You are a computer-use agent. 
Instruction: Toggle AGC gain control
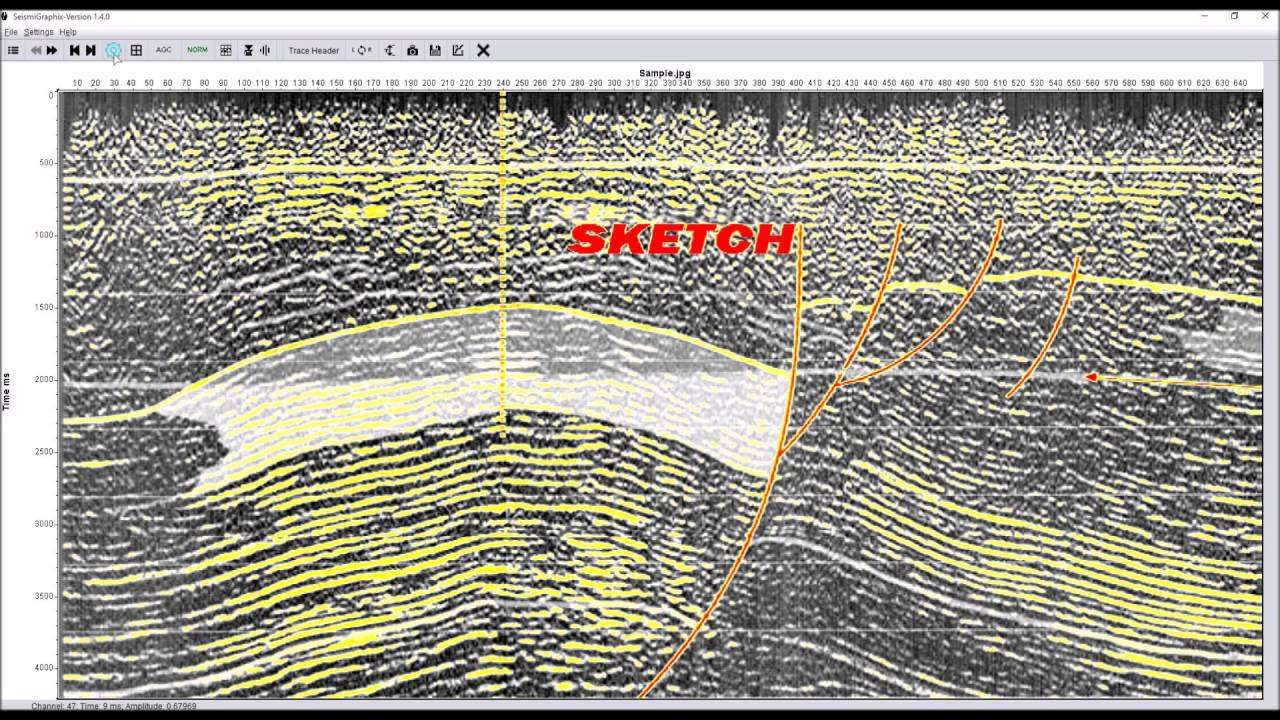[x=163, y=50]
